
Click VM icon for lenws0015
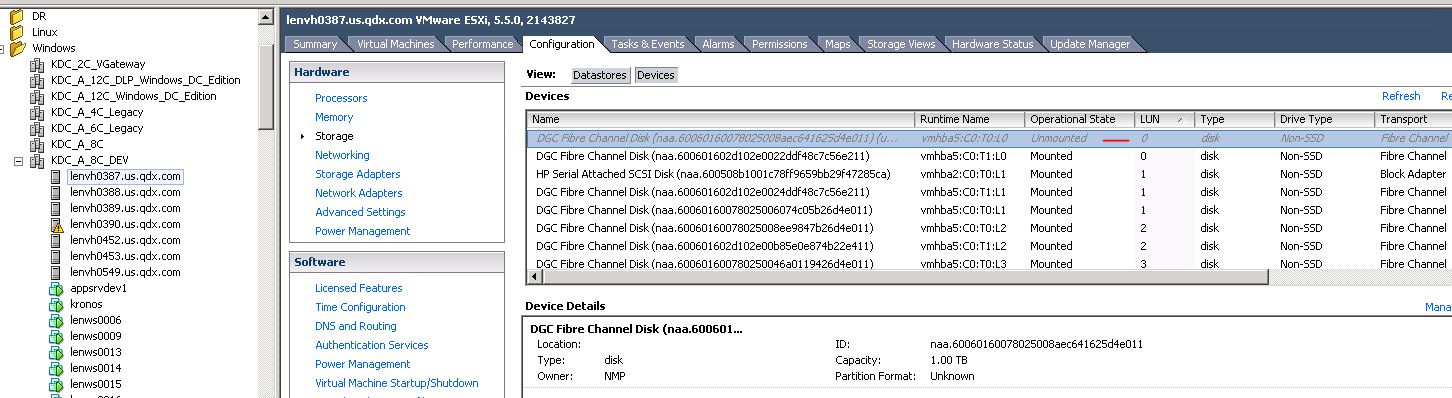[x=57, y=384]
